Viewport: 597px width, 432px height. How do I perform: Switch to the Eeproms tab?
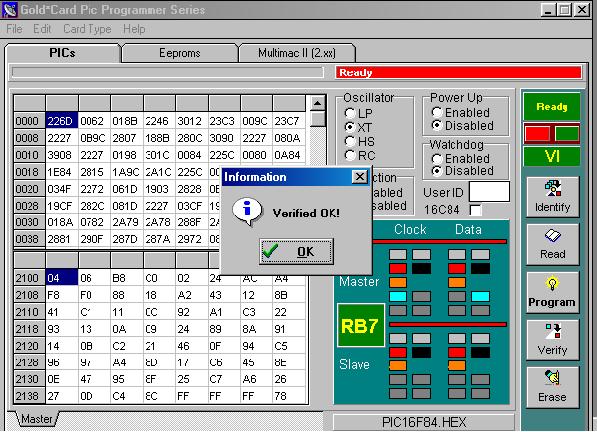point(180,53)
